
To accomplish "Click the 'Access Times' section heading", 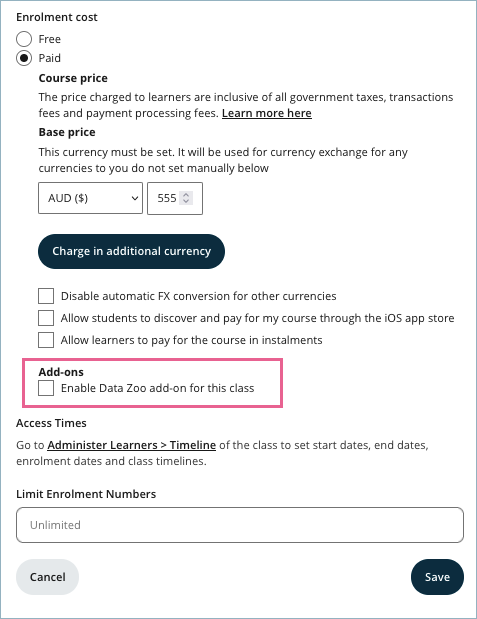I will click(x=51, y=423).
